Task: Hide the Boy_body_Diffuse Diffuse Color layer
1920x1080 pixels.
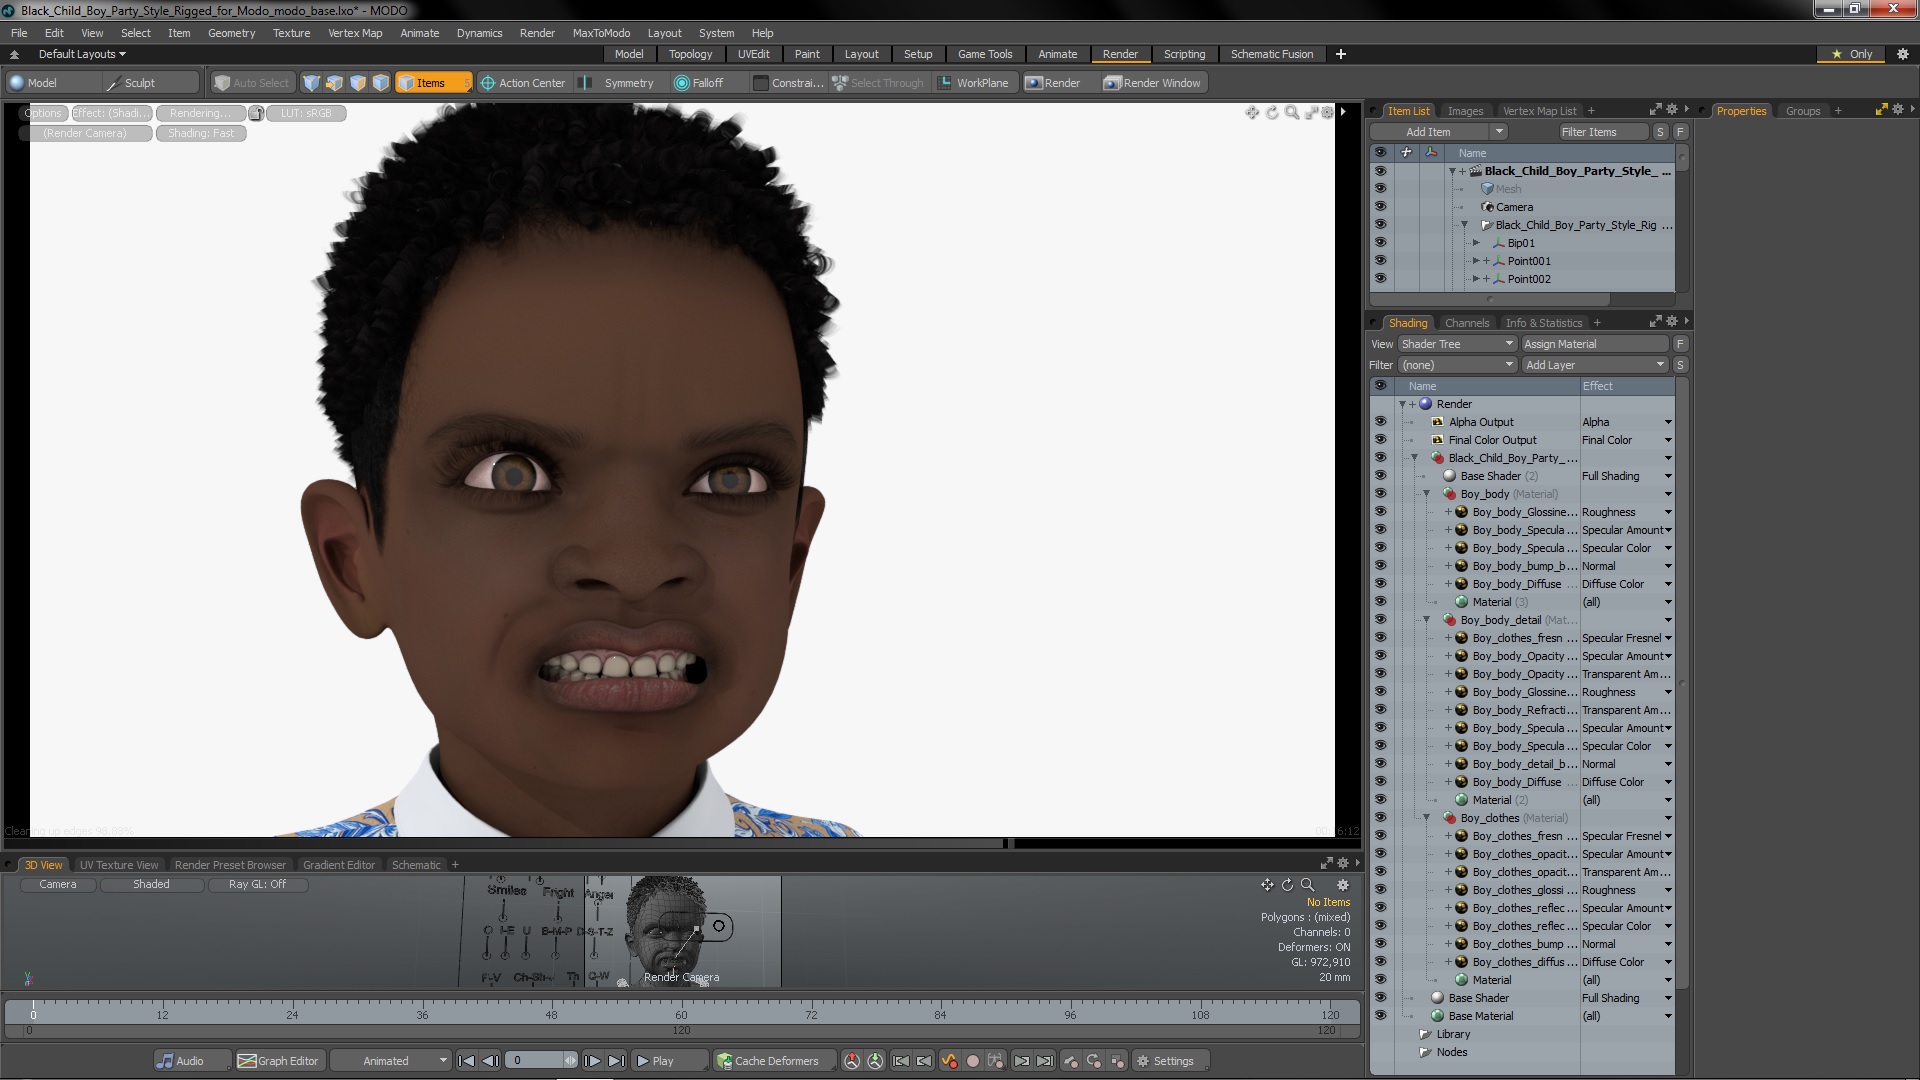Action: [x=1380, y=584]
